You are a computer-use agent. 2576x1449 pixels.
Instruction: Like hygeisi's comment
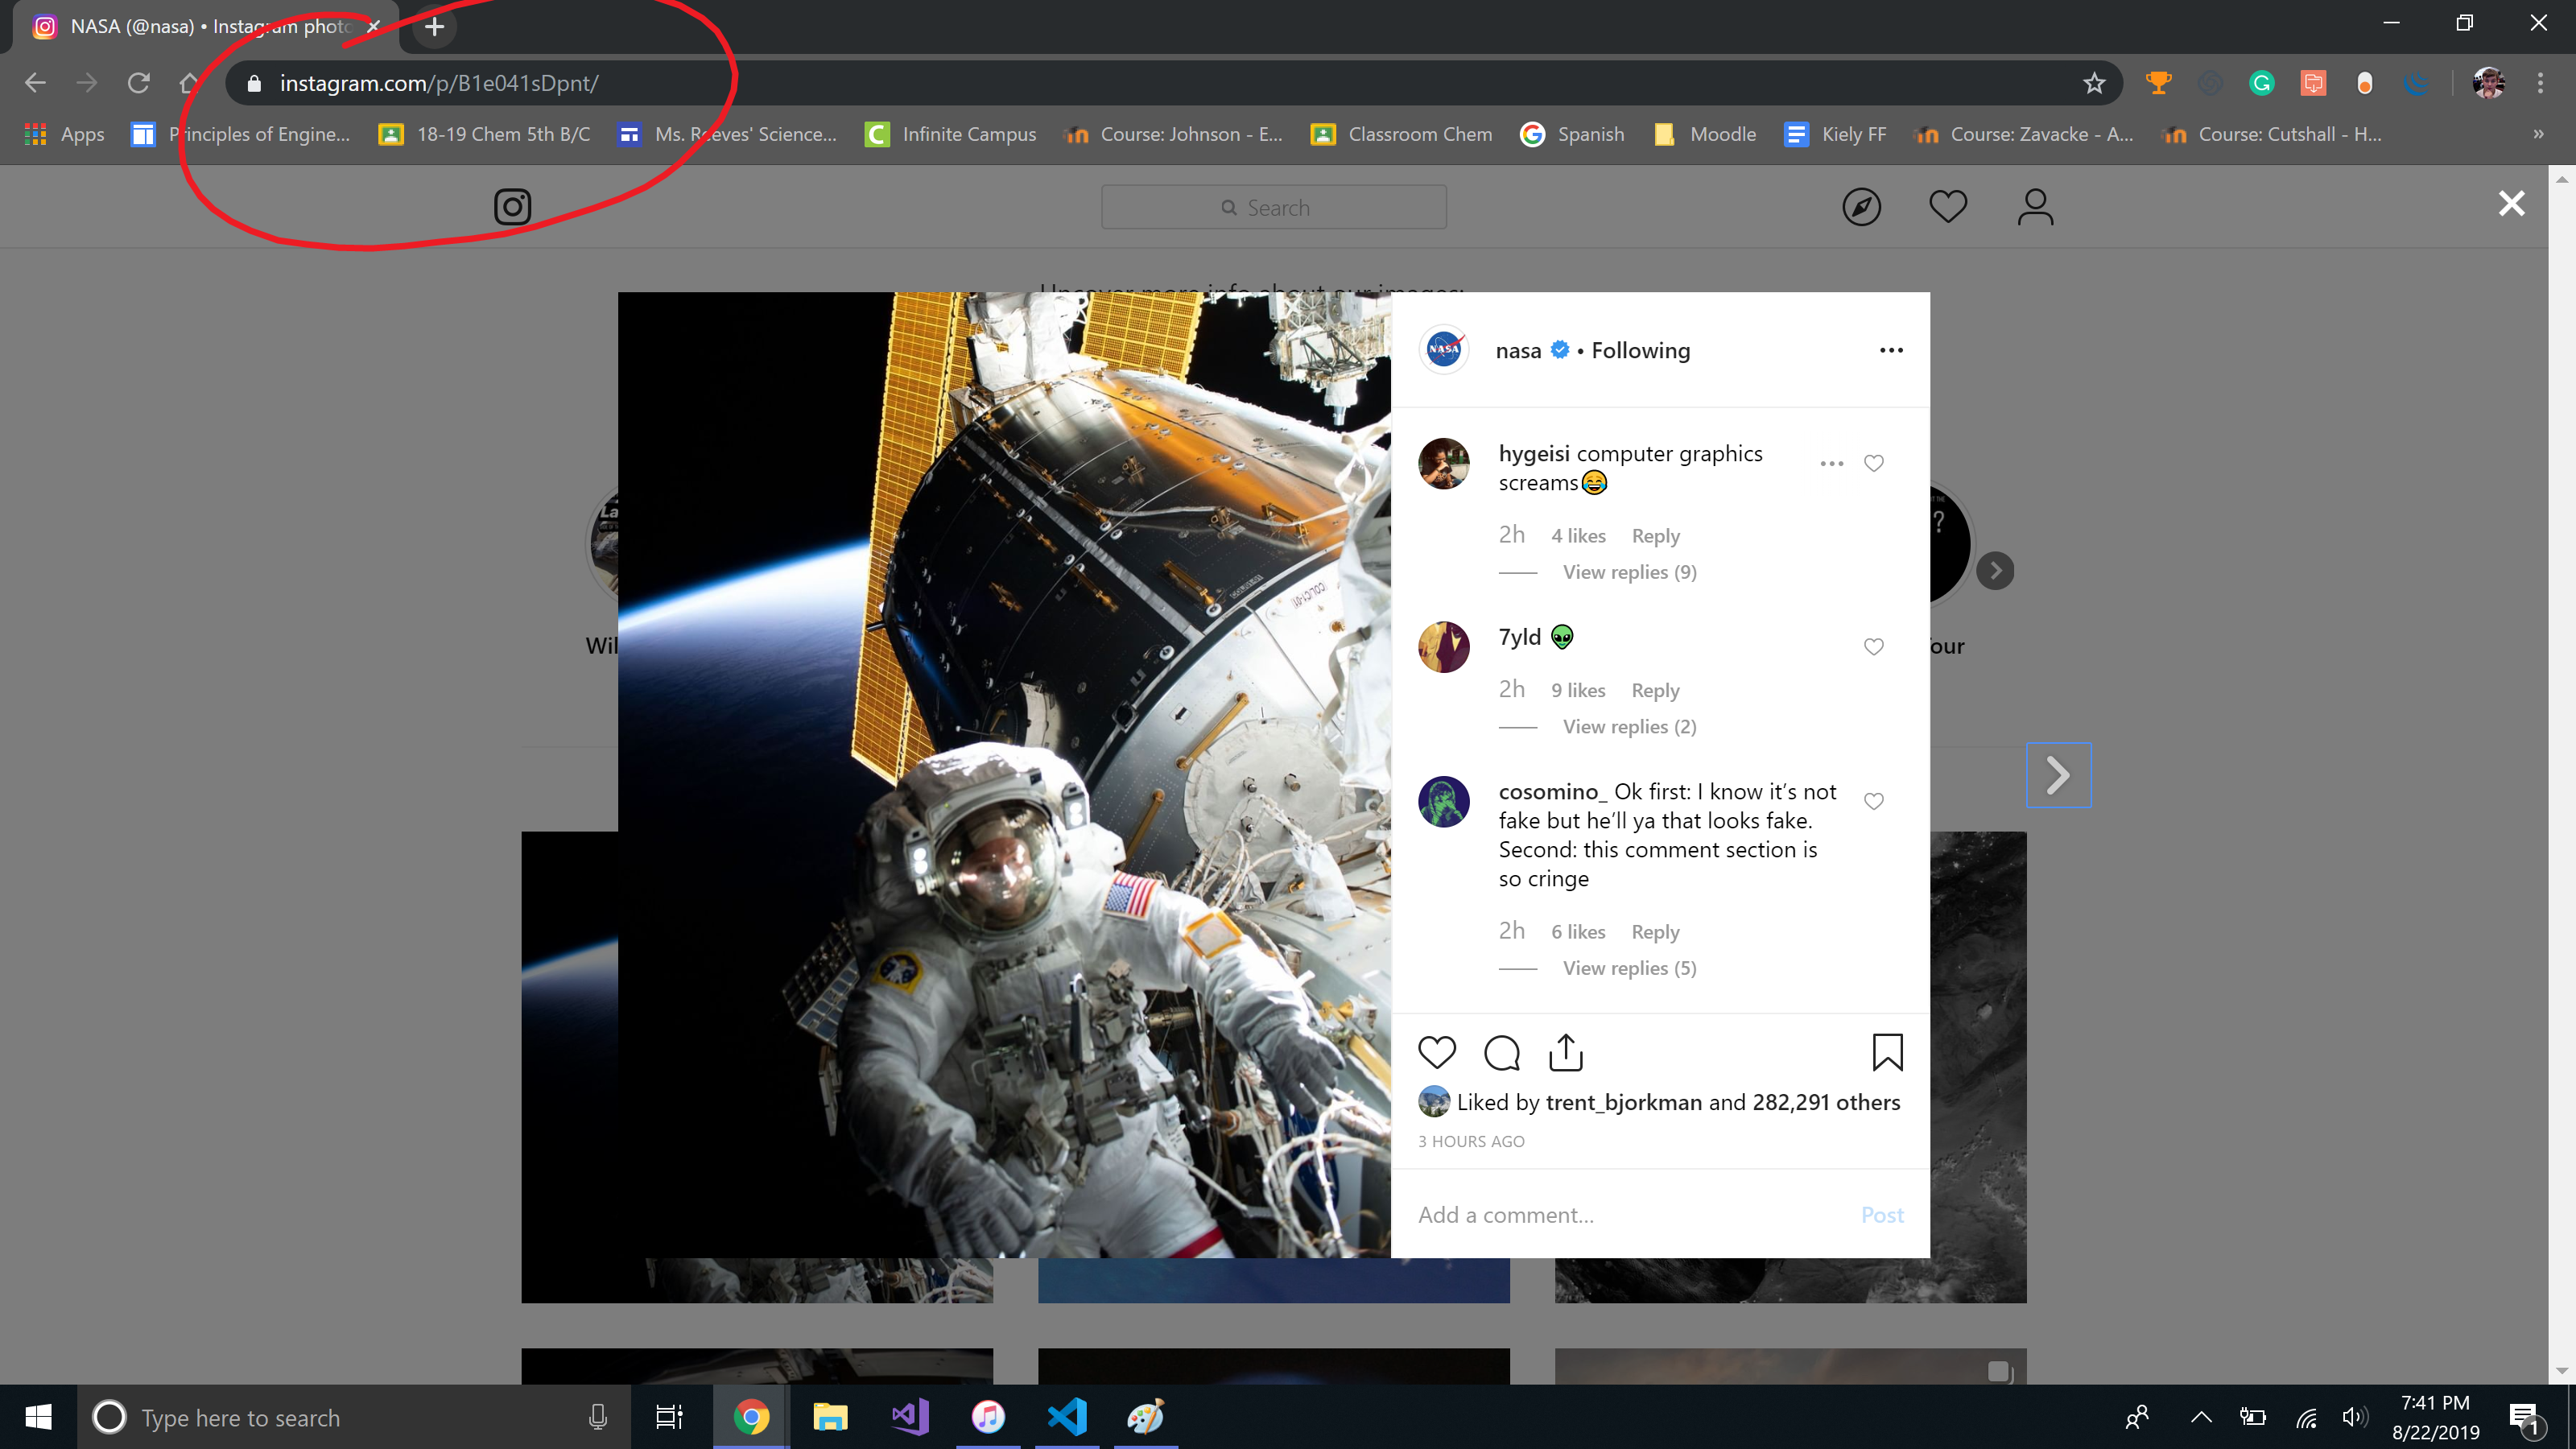1874,463
